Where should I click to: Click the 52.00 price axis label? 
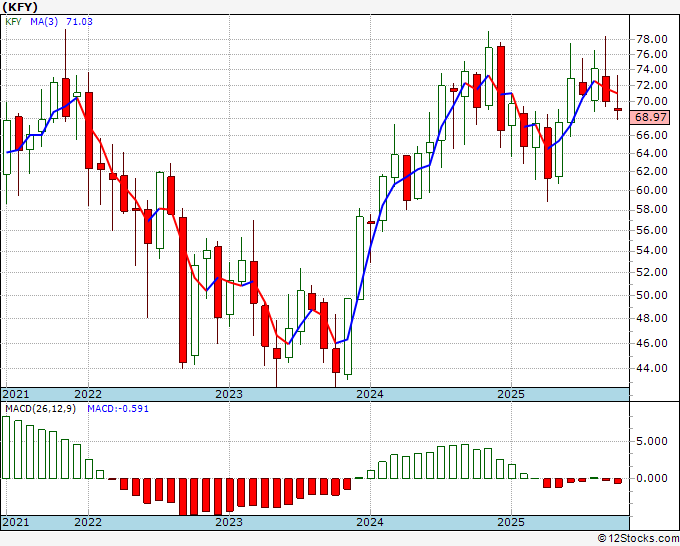pyautogui.click(x=651, y=272)
